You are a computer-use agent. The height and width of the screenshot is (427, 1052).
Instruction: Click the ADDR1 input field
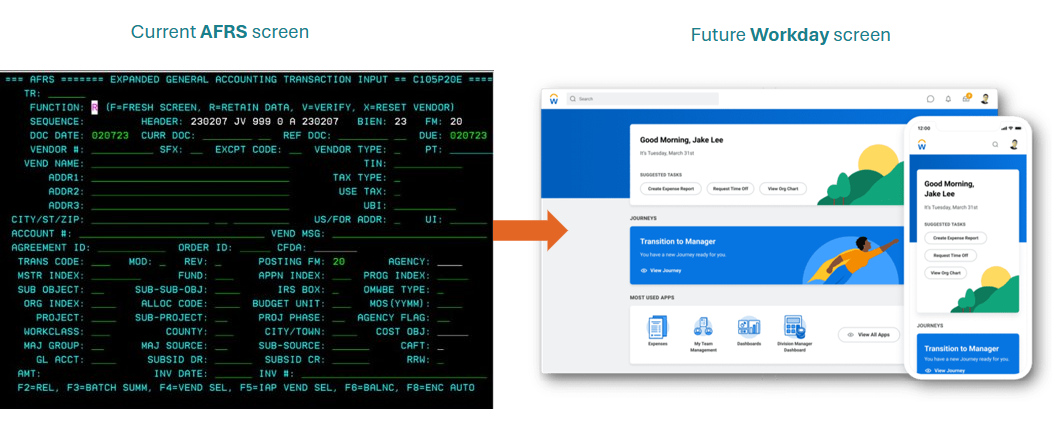191,178
